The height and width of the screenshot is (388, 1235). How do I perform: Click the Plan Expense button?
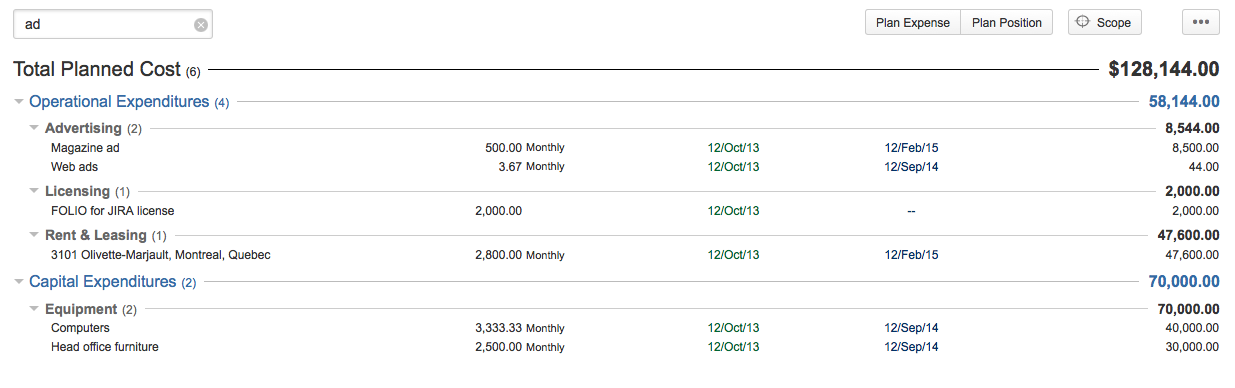click(913, 22)
